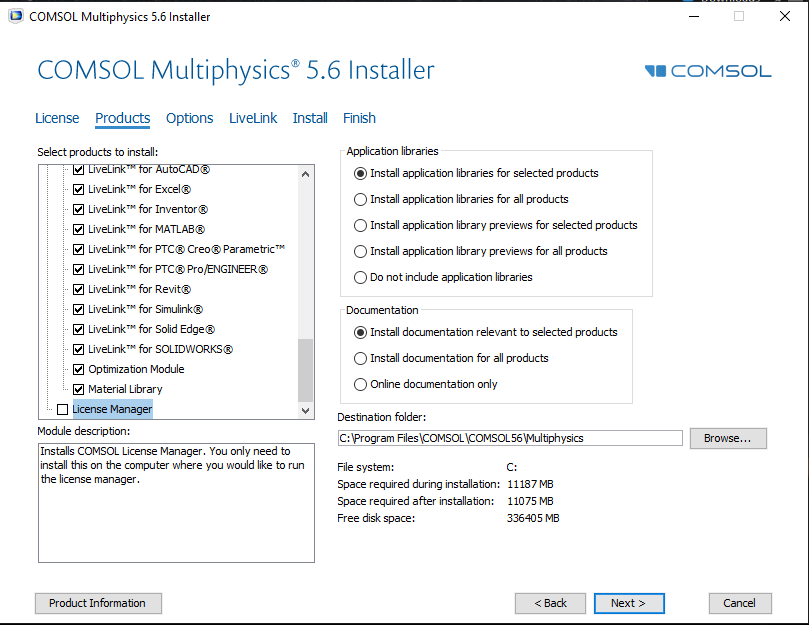Choose Do not include application libraries
Viewport: 809px width, 625px height.
[360, 277]
